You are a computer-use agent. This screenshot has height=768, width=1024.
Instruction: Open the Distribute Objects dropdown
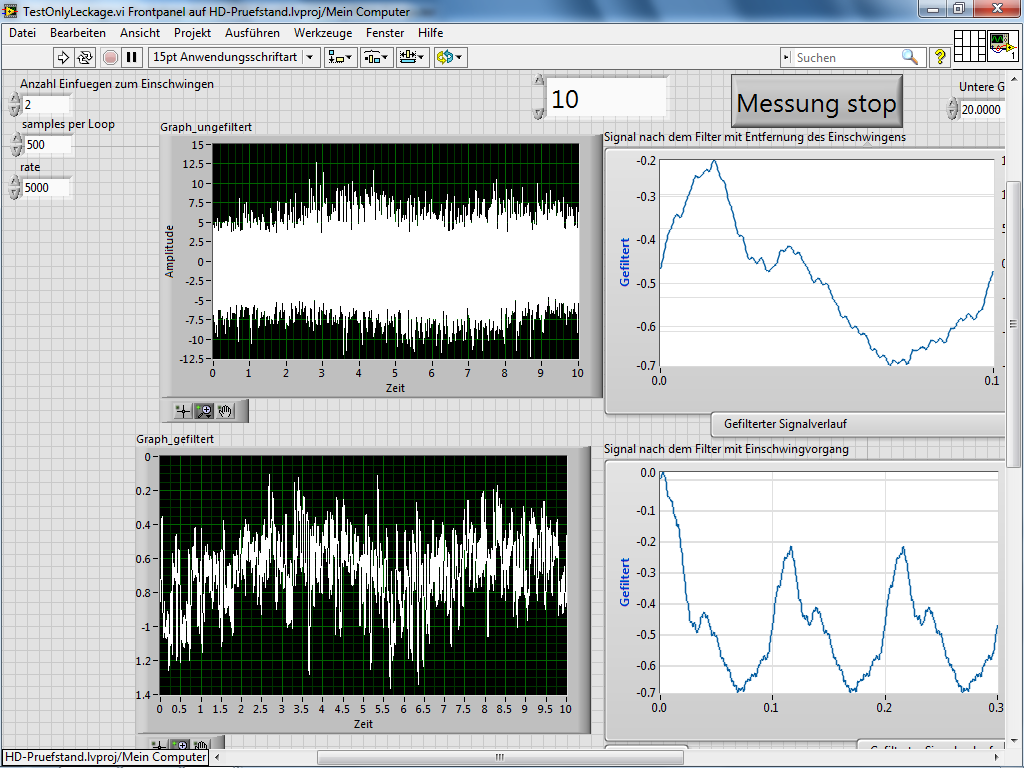point(376,57)
